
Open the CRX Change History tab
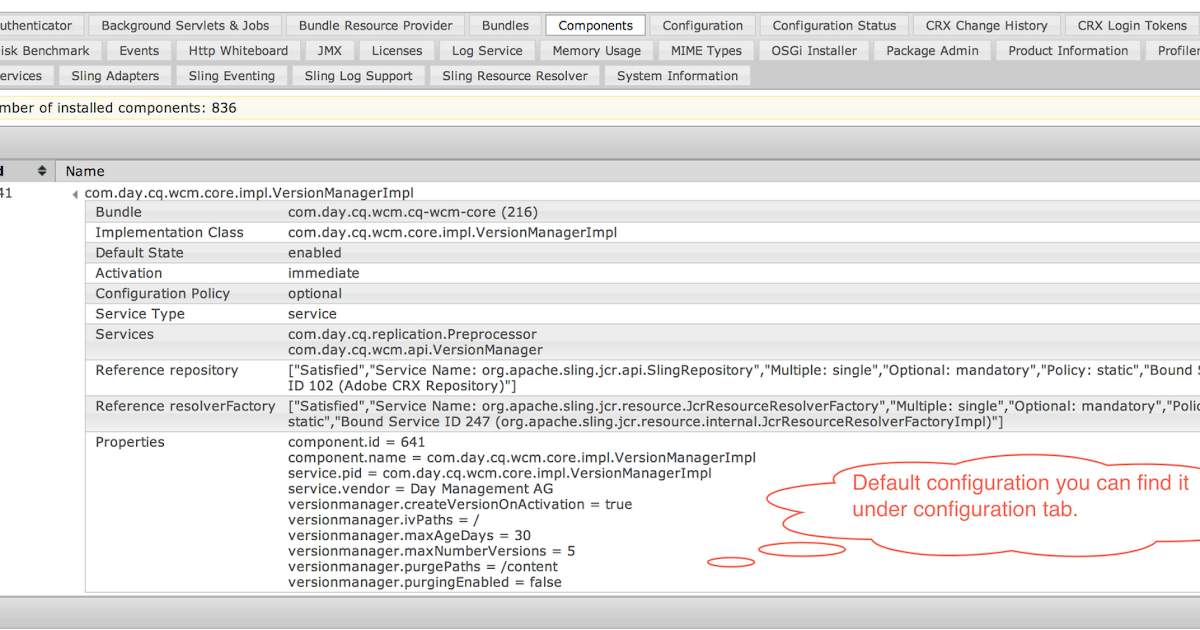coord(986,24)
